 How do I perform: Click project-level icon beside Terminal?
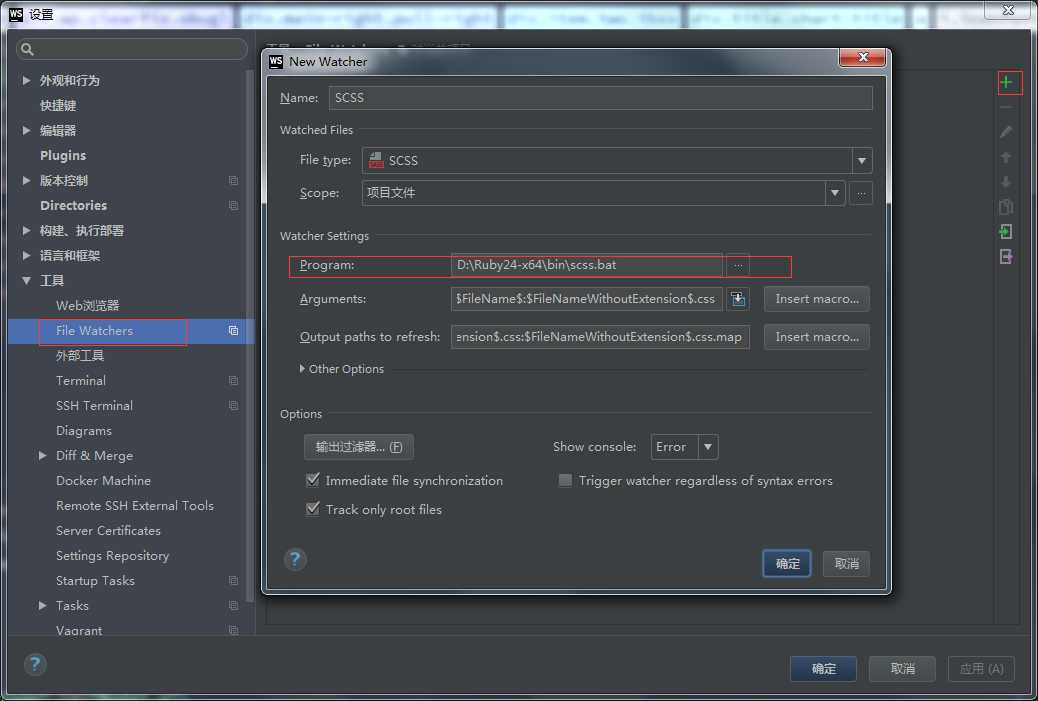point(233,381)
